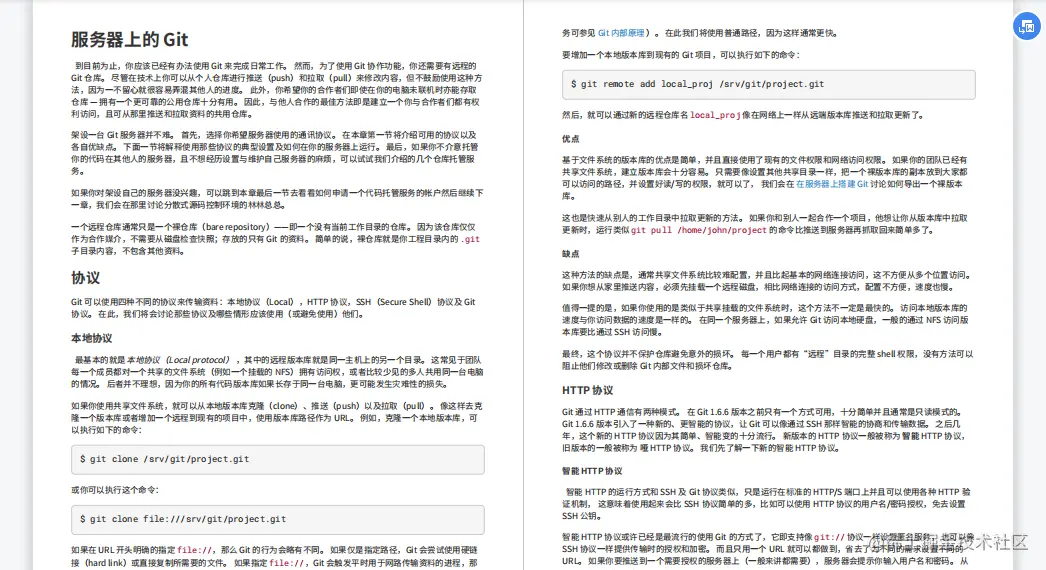Click the "git clone /srv/git/project.git" code block
Image resolution: width=1046 pixels, height=570 pixels.
point(278,460)
